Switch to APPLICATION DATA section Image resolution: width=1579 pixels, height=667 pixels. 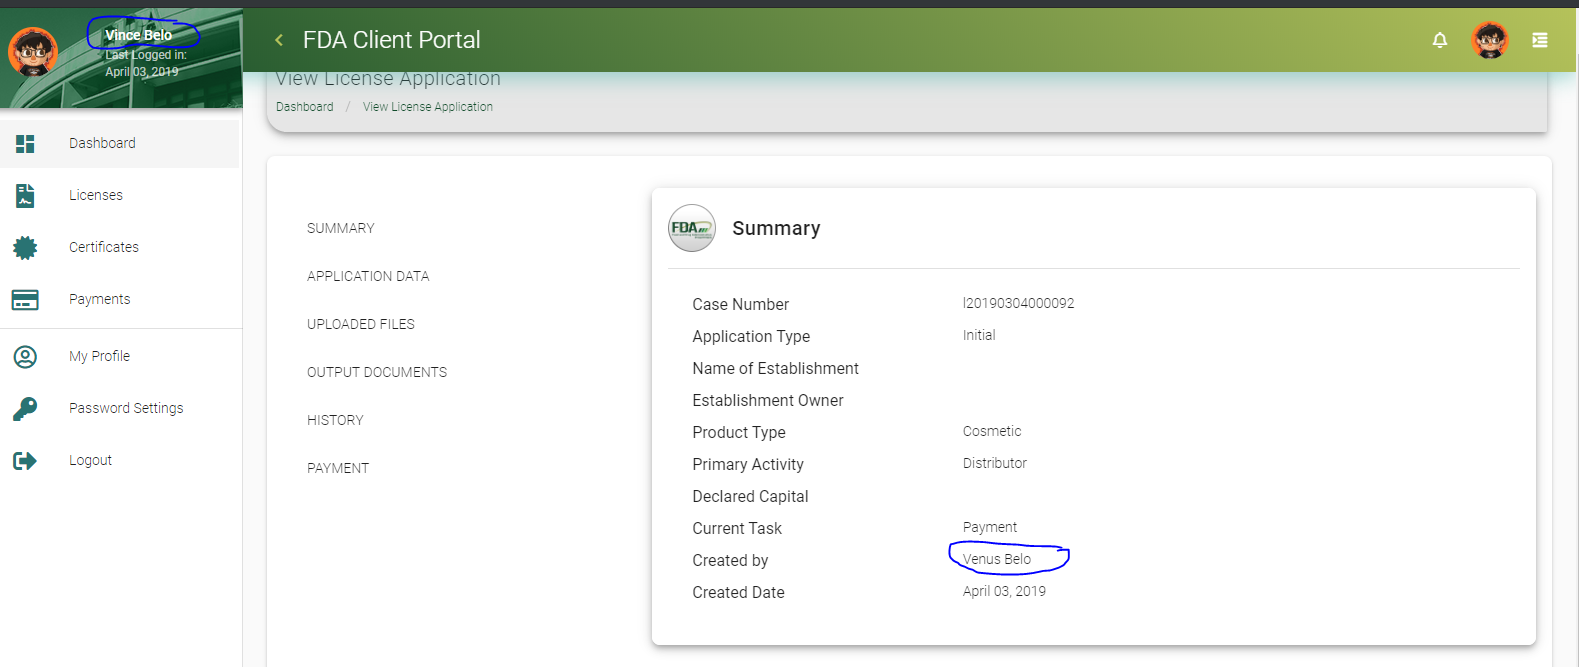pyautogui.click(x=368, y=276)
